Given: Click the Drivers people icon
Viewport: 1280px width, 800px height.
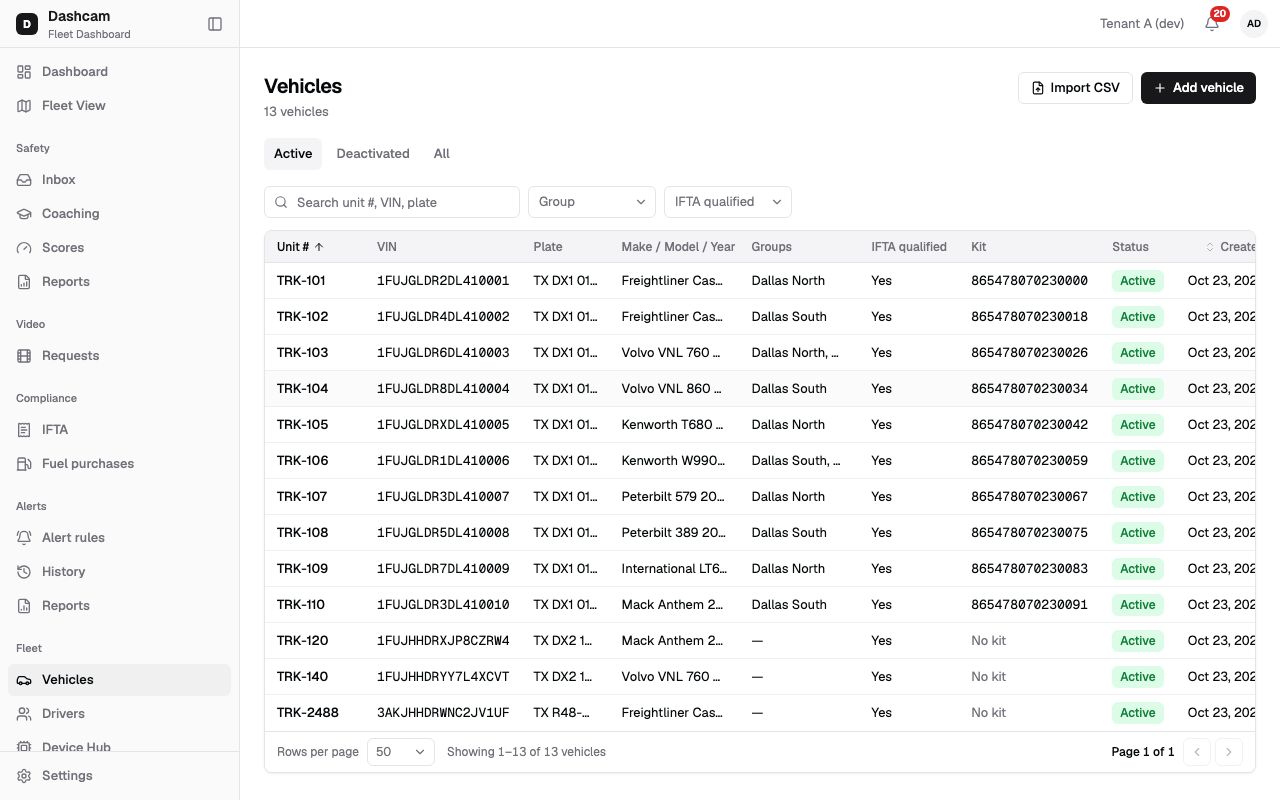Looking at the screenshot, I should pos(24,714).
